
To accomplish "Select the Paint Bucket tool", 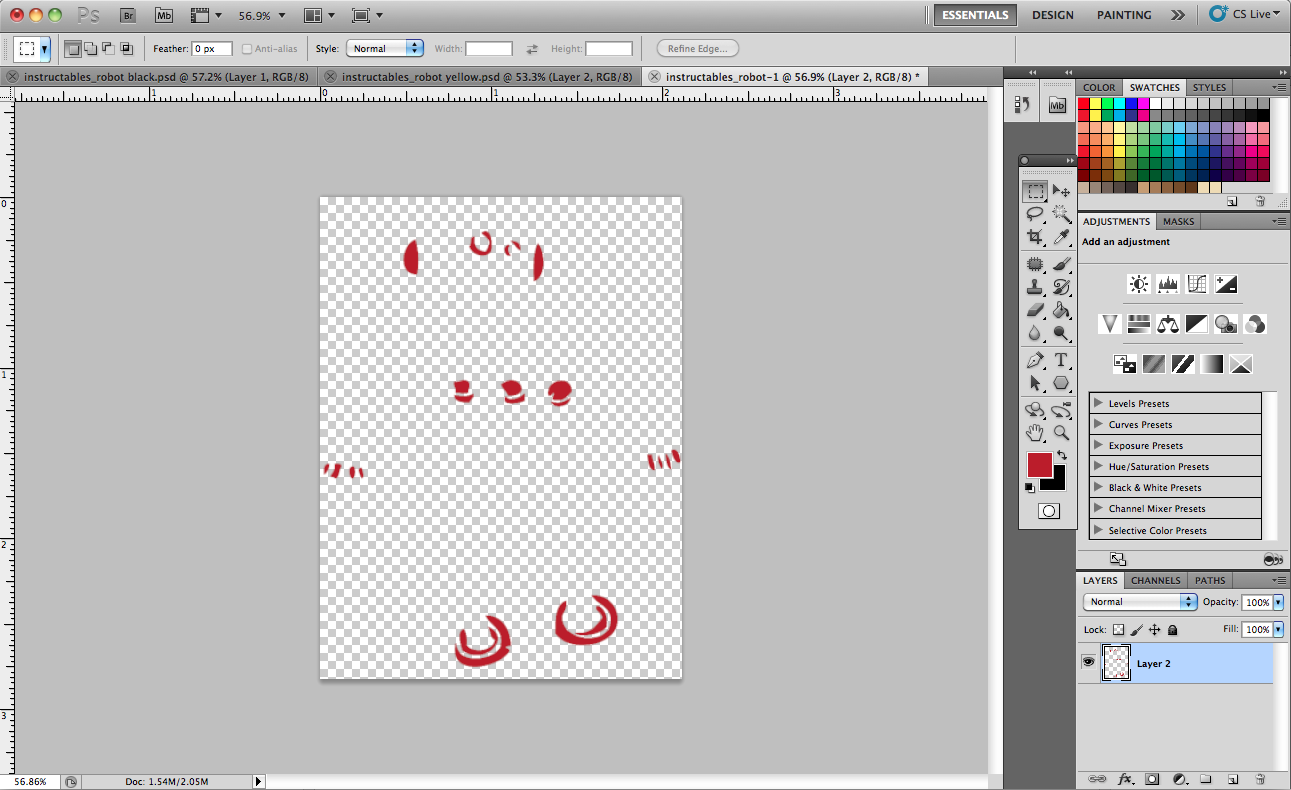I will tap(1061, 310).
